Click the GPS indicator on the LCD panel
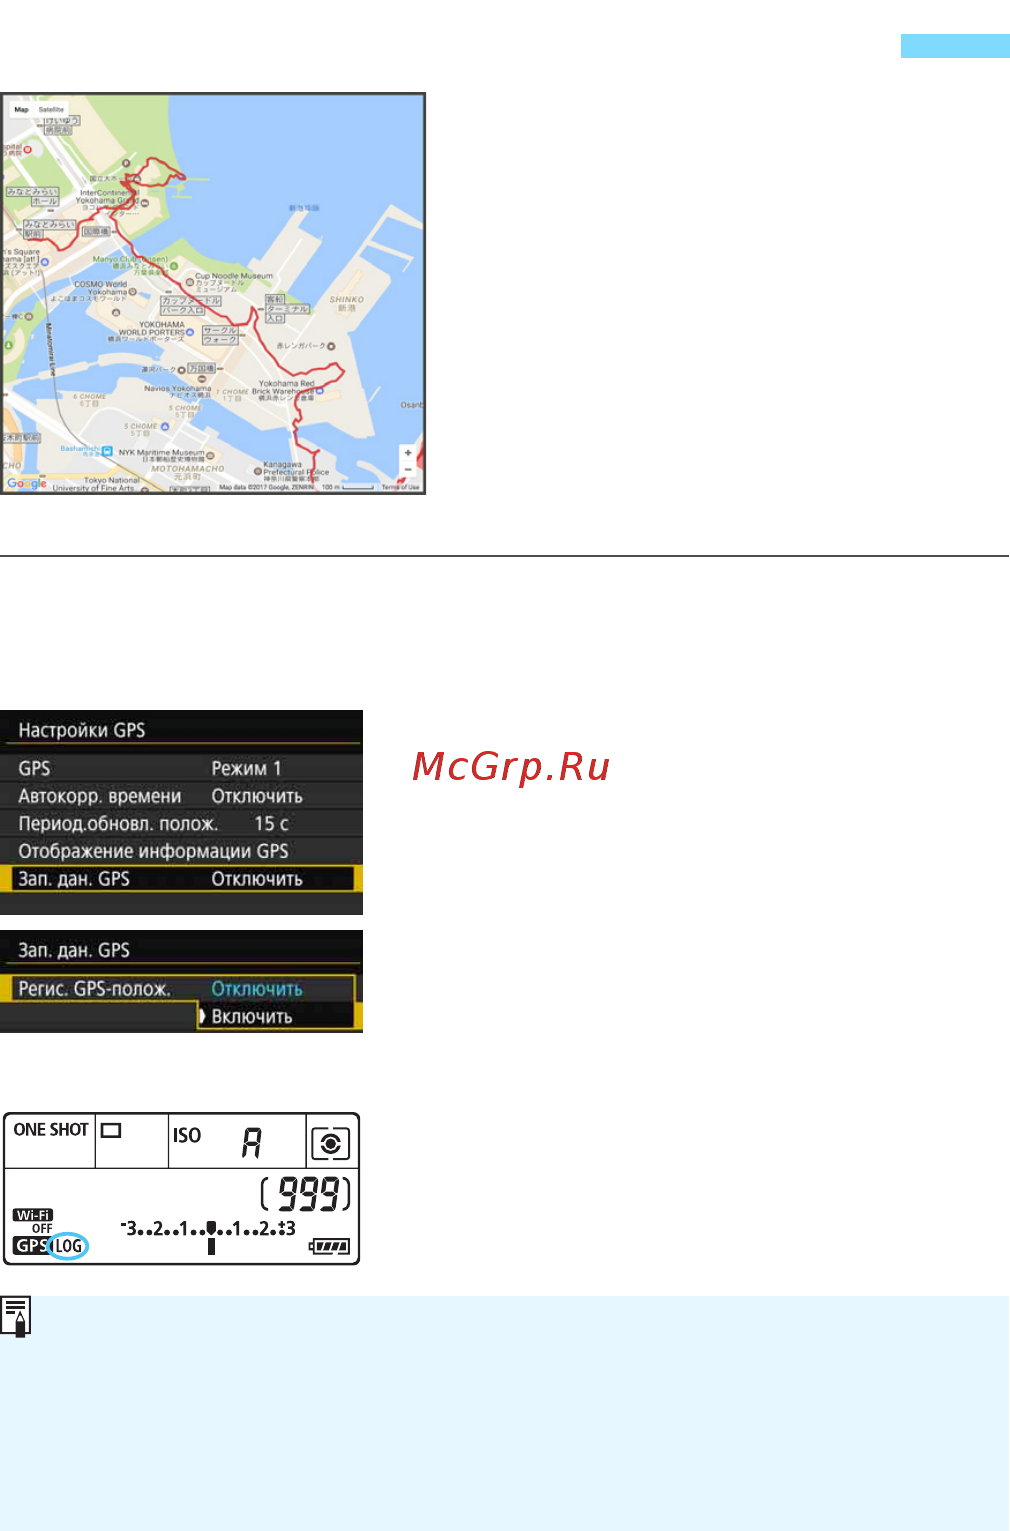 coord(31,1245)
